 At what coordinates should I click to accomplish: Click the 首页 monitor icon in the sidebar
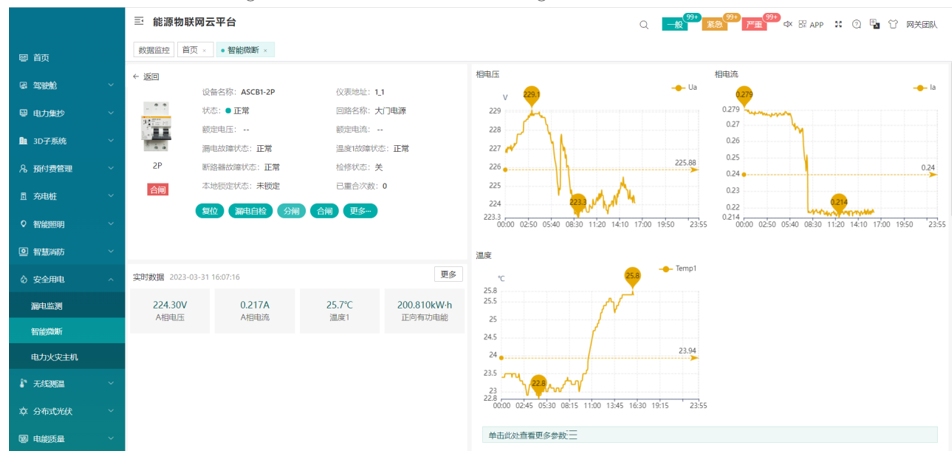pyautogui.click(x=24, y=58)
